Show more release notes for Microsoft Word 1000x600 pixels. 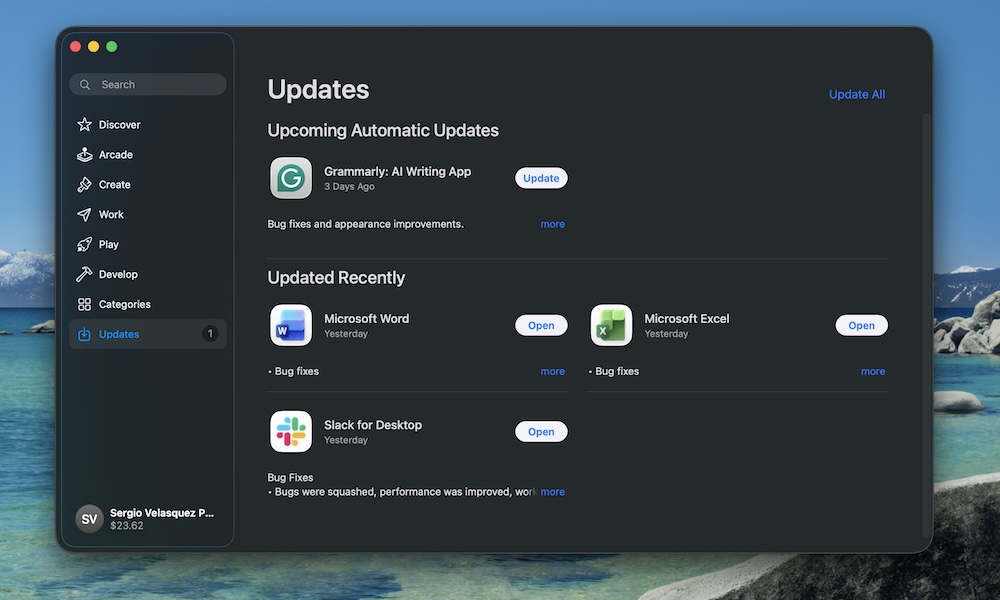point(552,371)
